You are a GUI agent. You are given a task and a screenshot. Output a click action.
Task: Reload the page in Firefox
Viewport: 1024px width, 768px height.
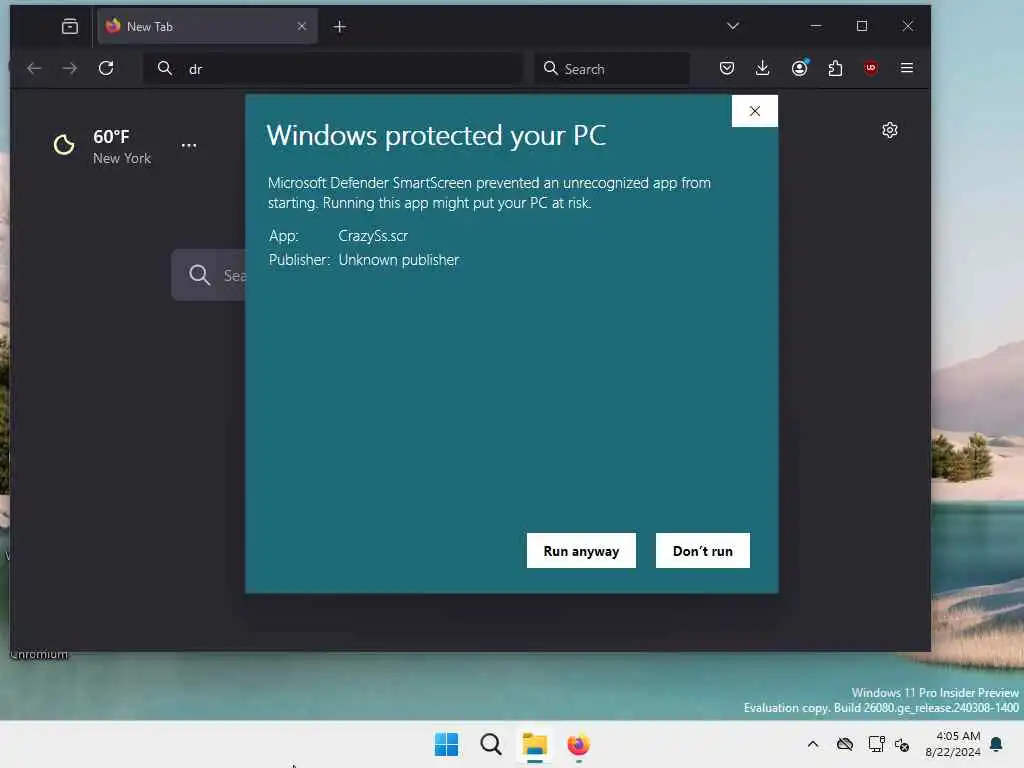(106, 68)
